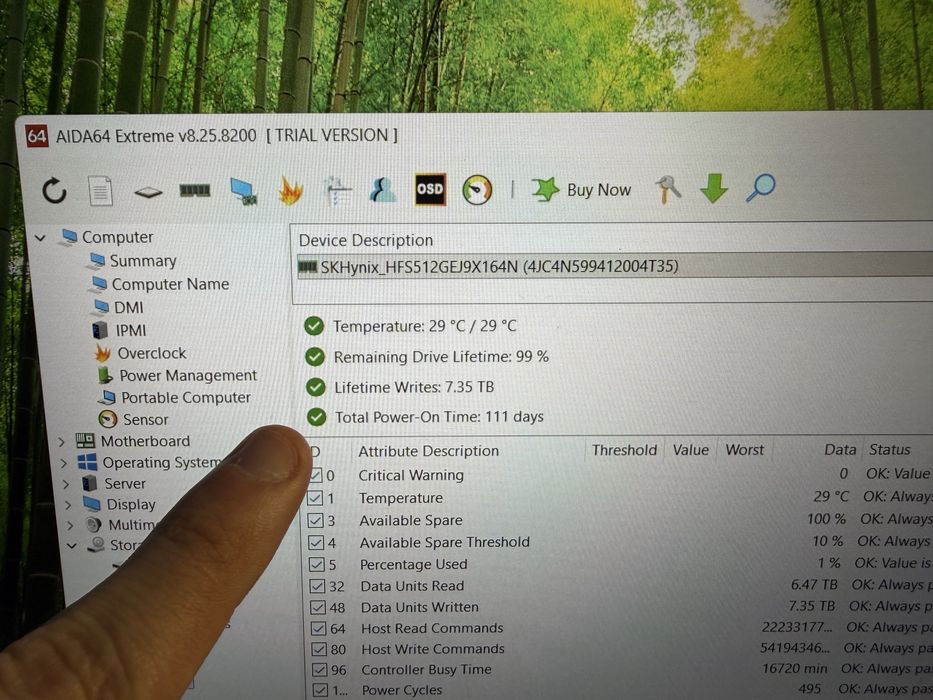This screenshot has height=700, width=933.
Task: Select Computer in the tree
Action: click(x=117, y=237)
